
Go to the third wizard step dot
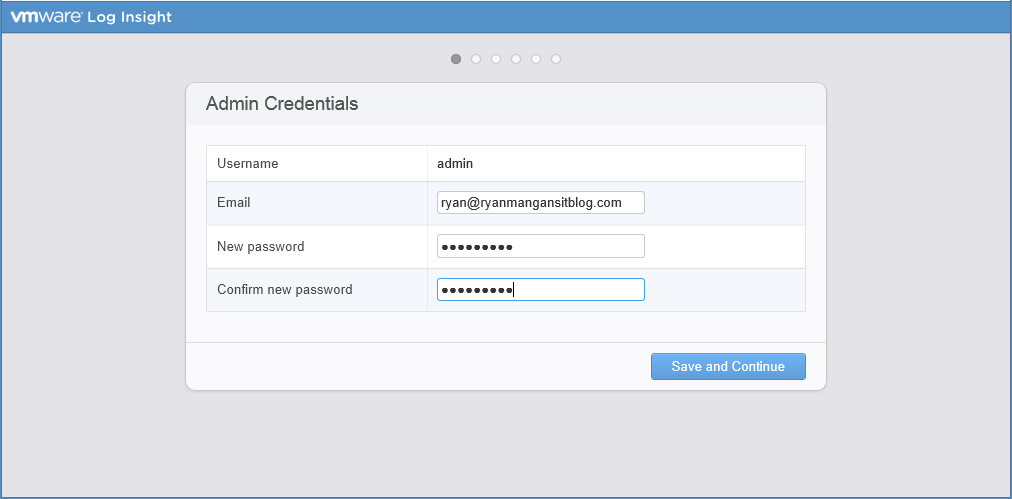pos(496,59)
